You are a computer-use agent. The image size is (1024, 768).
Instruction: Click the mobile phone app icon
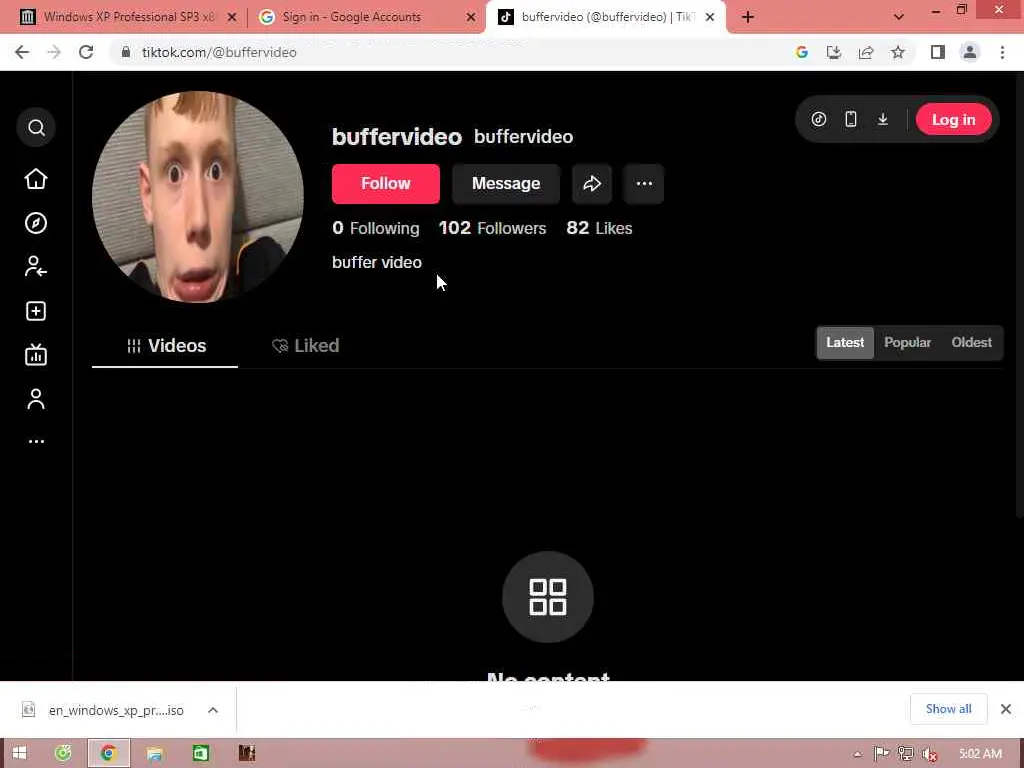click(x=851, y=119)
